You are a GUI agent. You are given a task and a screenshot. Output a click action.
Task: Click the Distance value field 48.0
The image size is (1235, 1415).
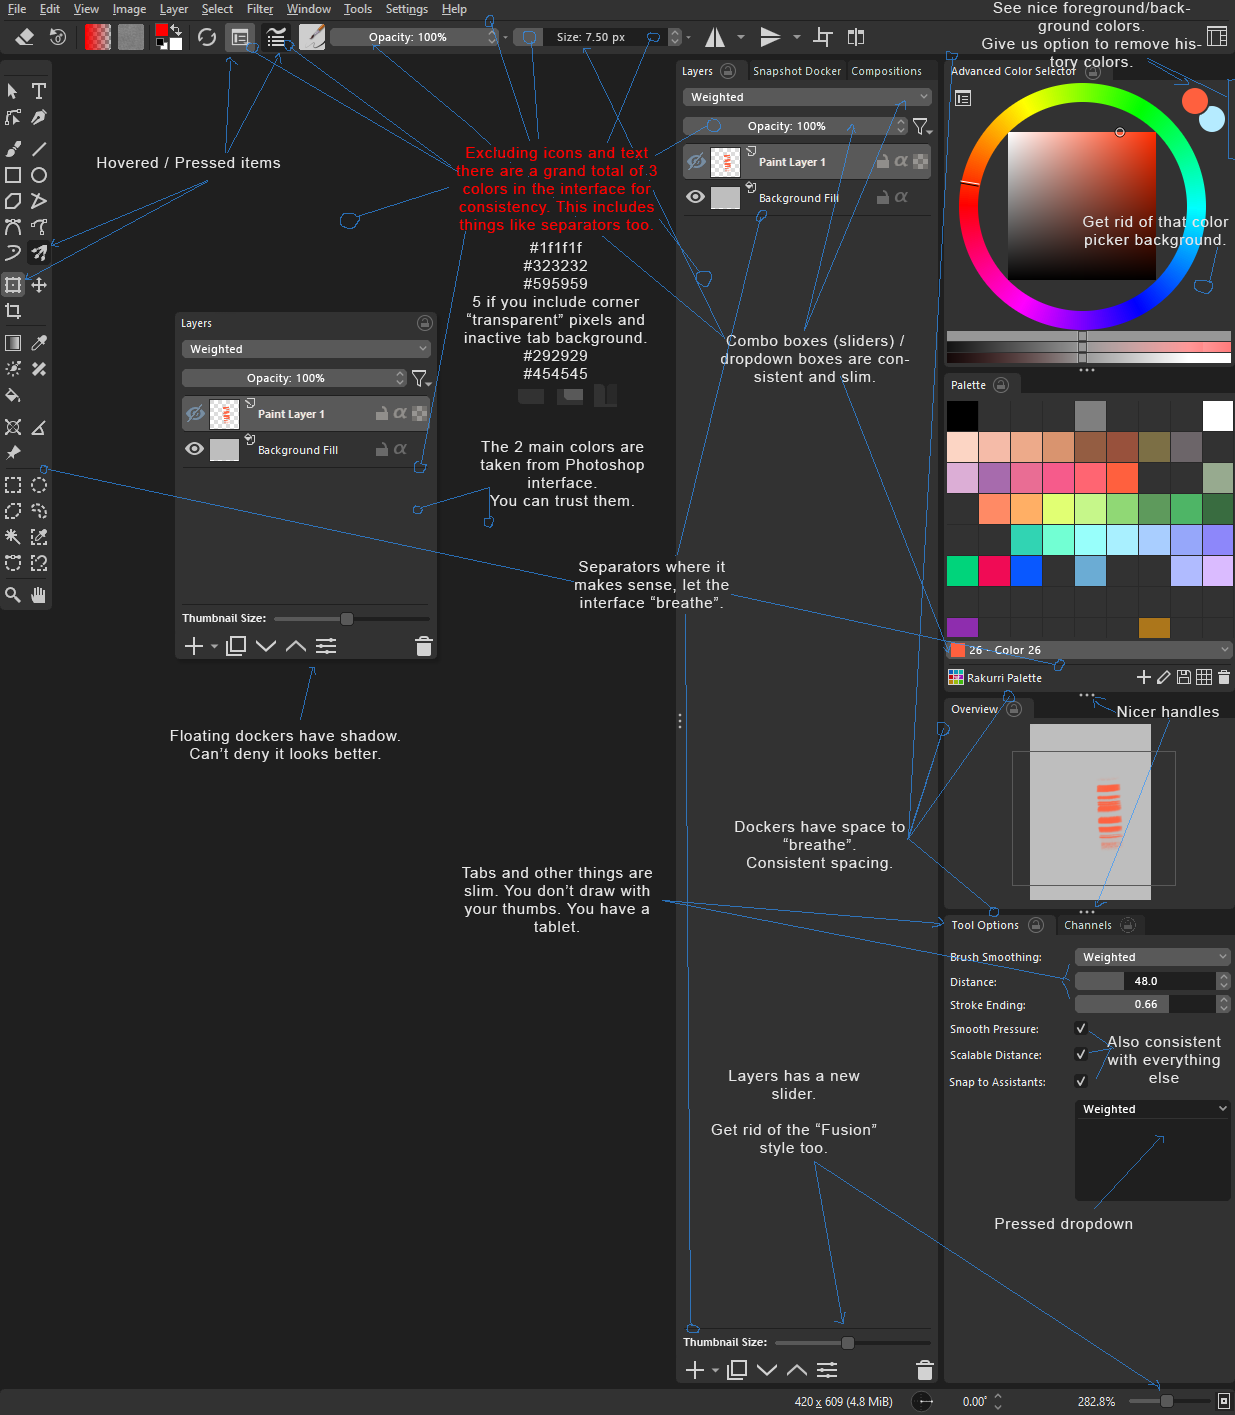point(1145,981)
